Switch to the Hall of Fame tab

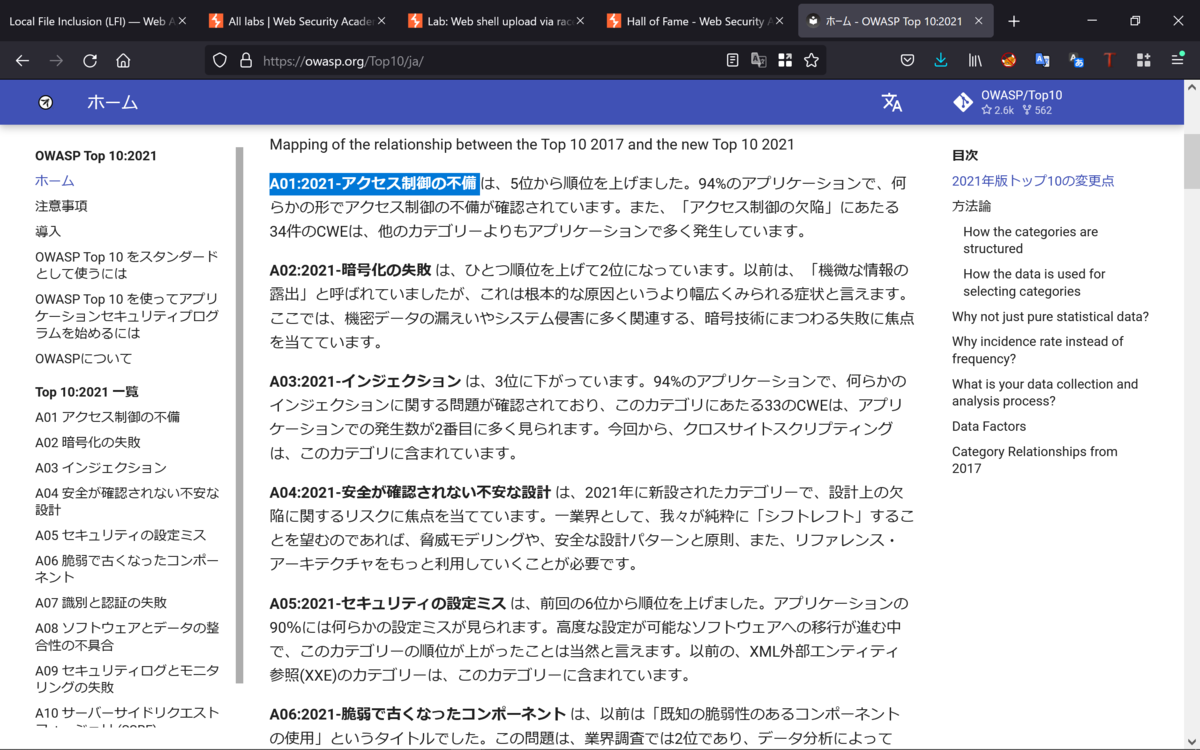[x=688, y=20]
